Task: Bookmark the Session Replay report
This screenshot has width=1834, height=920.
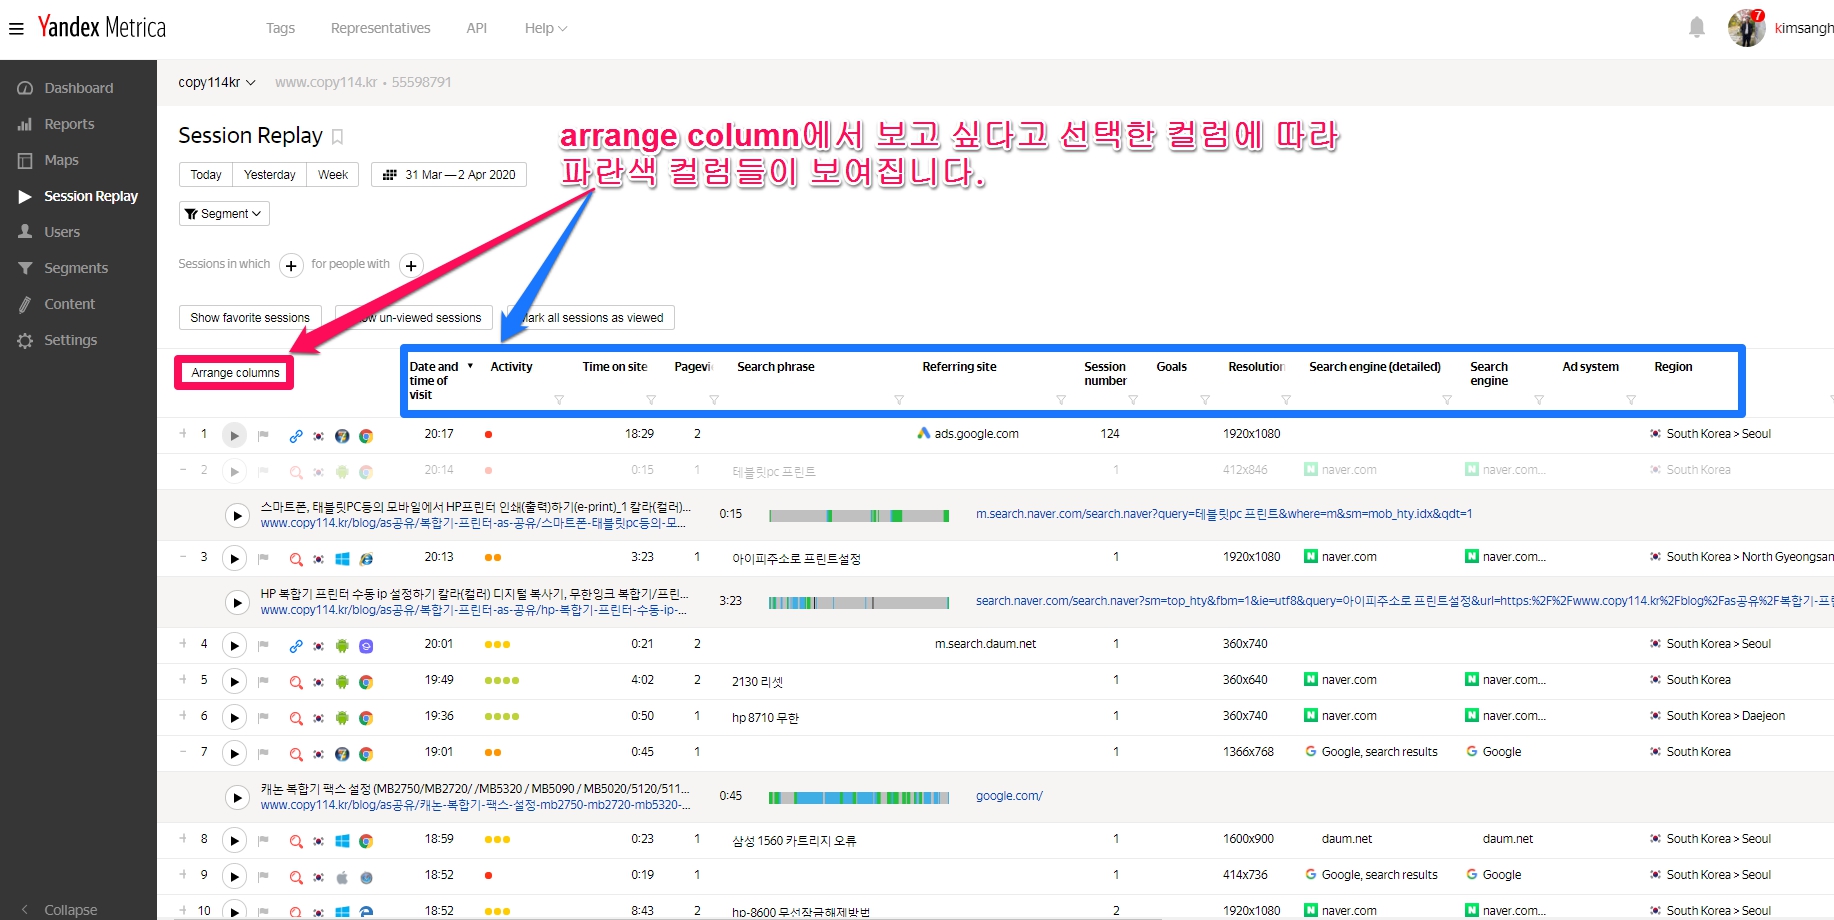Action: (338, 137)
